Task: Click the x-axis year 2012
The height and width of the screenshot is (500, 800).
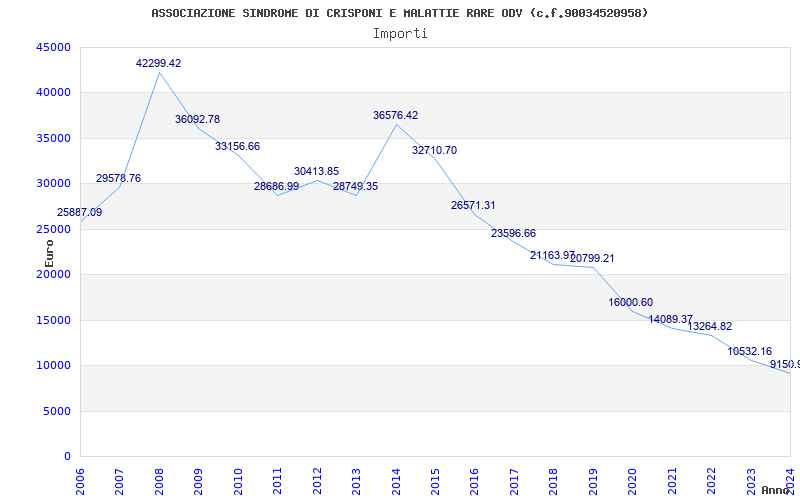Action: pyautogui.click(x=317, y=481)
